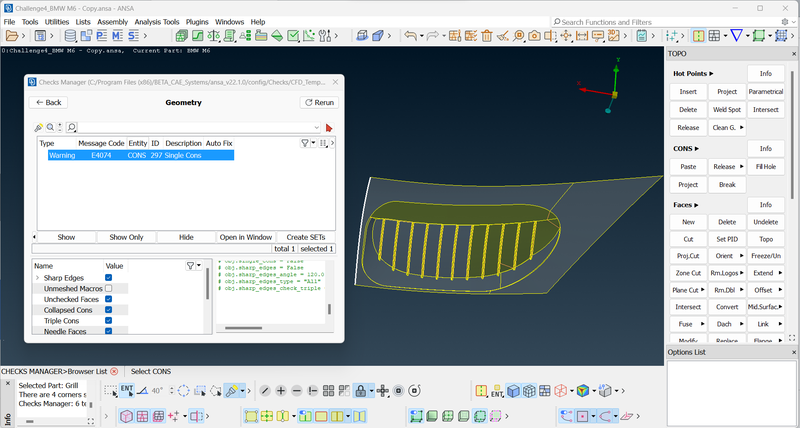Viewport: 800px width, 428px height.
Task: Open the Plugins menu
Action: point(197,22)
